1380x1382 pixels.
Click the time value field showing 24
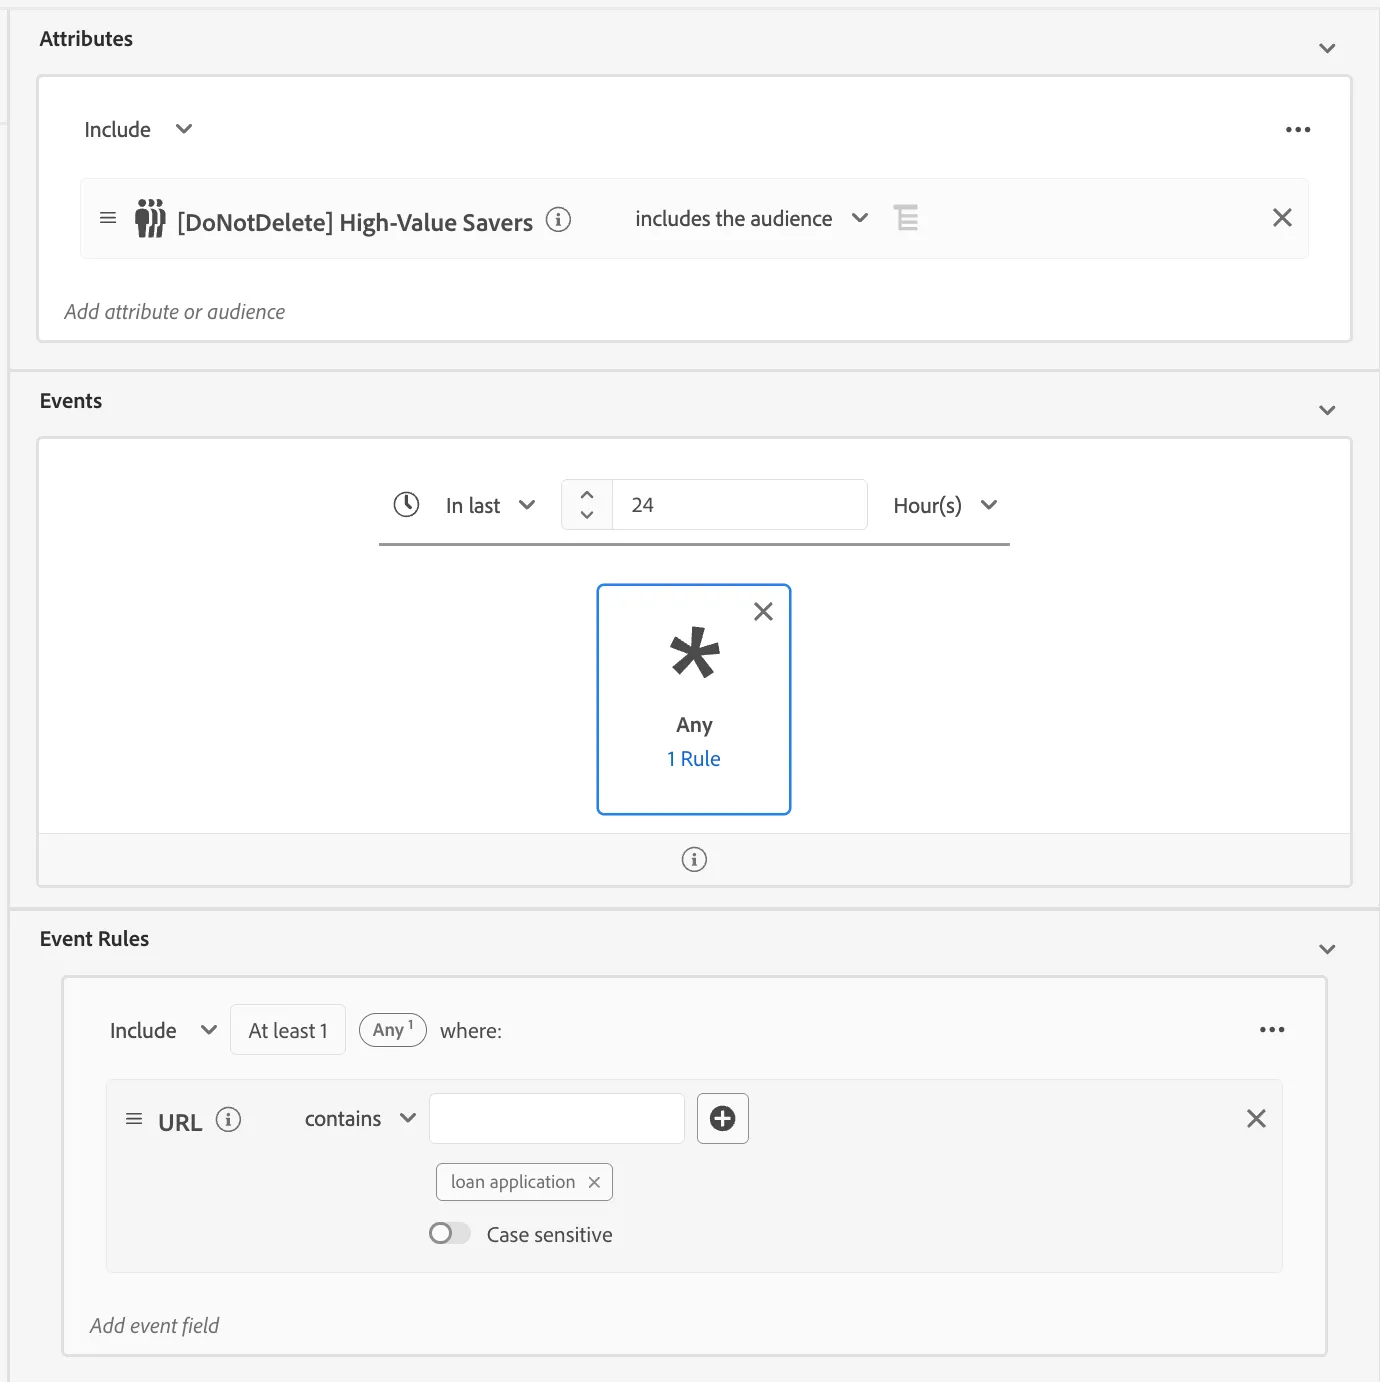pyautogui.click(x=739, y=505)
